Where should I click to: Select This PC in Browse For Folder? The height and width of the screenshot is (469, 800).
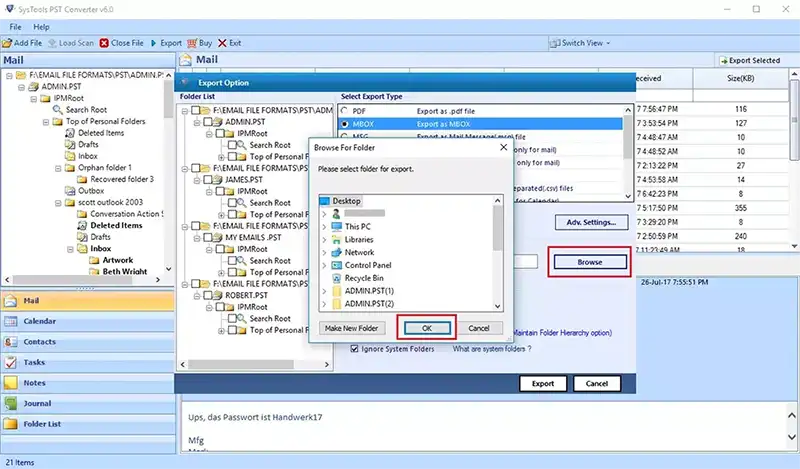tap(358, 227)
